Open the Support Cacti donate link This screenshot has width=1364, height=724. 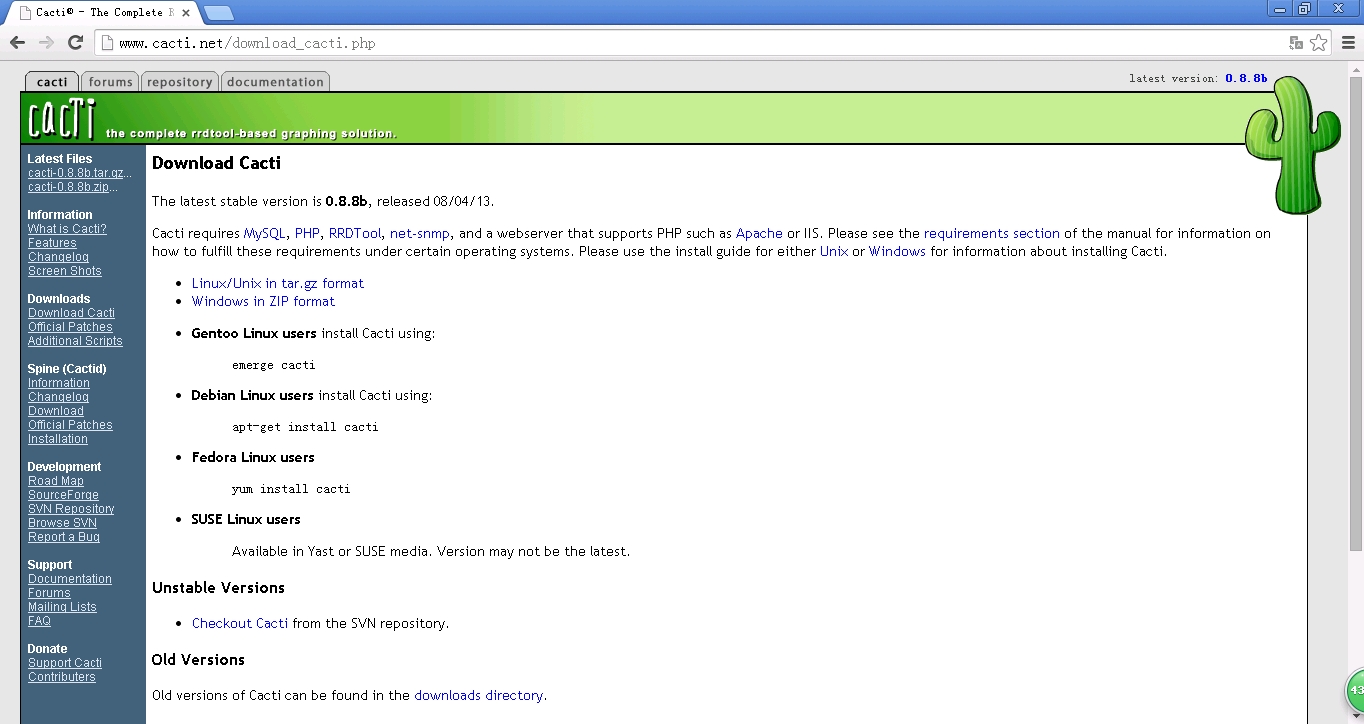click(x=65, y=663)
